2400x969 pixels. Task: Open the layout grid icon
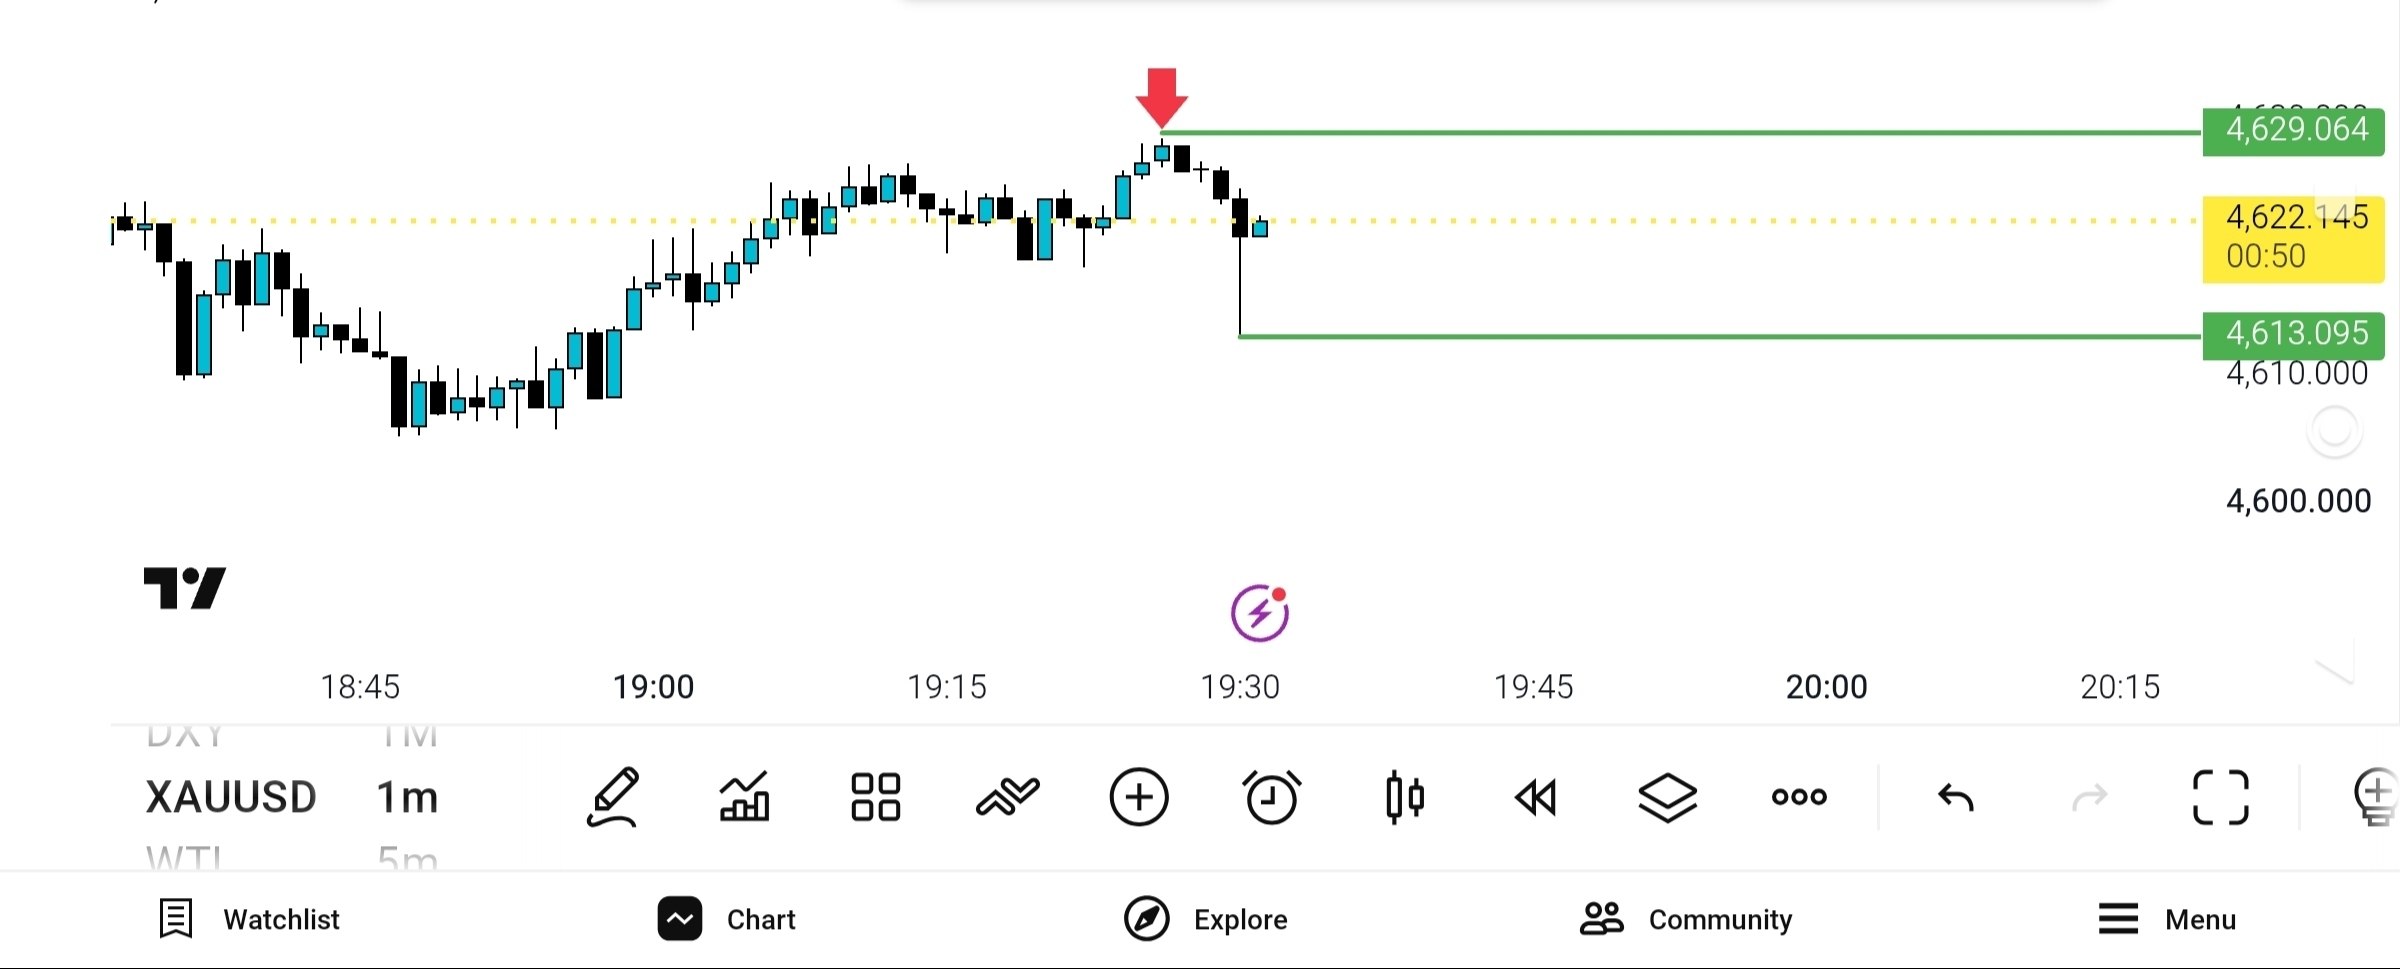pos(875,797)
